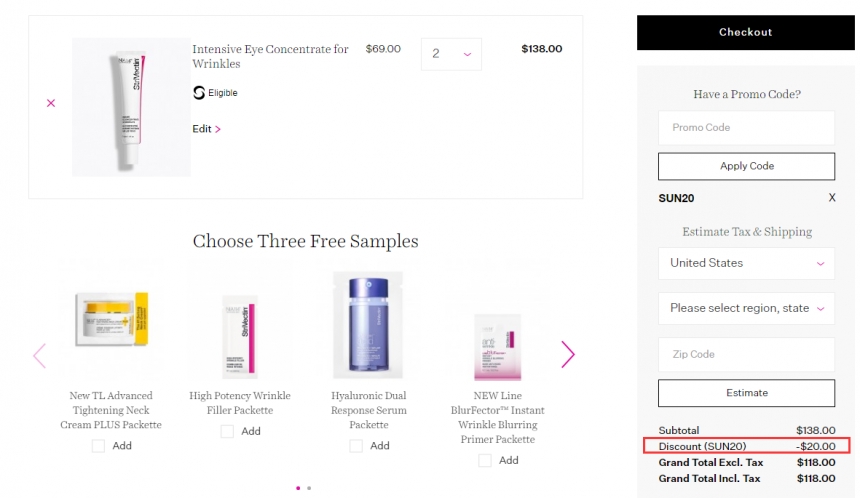This screenshot has height=498, width=860.
Task: Go to second samples carousel page
Action: coord(309,488)
